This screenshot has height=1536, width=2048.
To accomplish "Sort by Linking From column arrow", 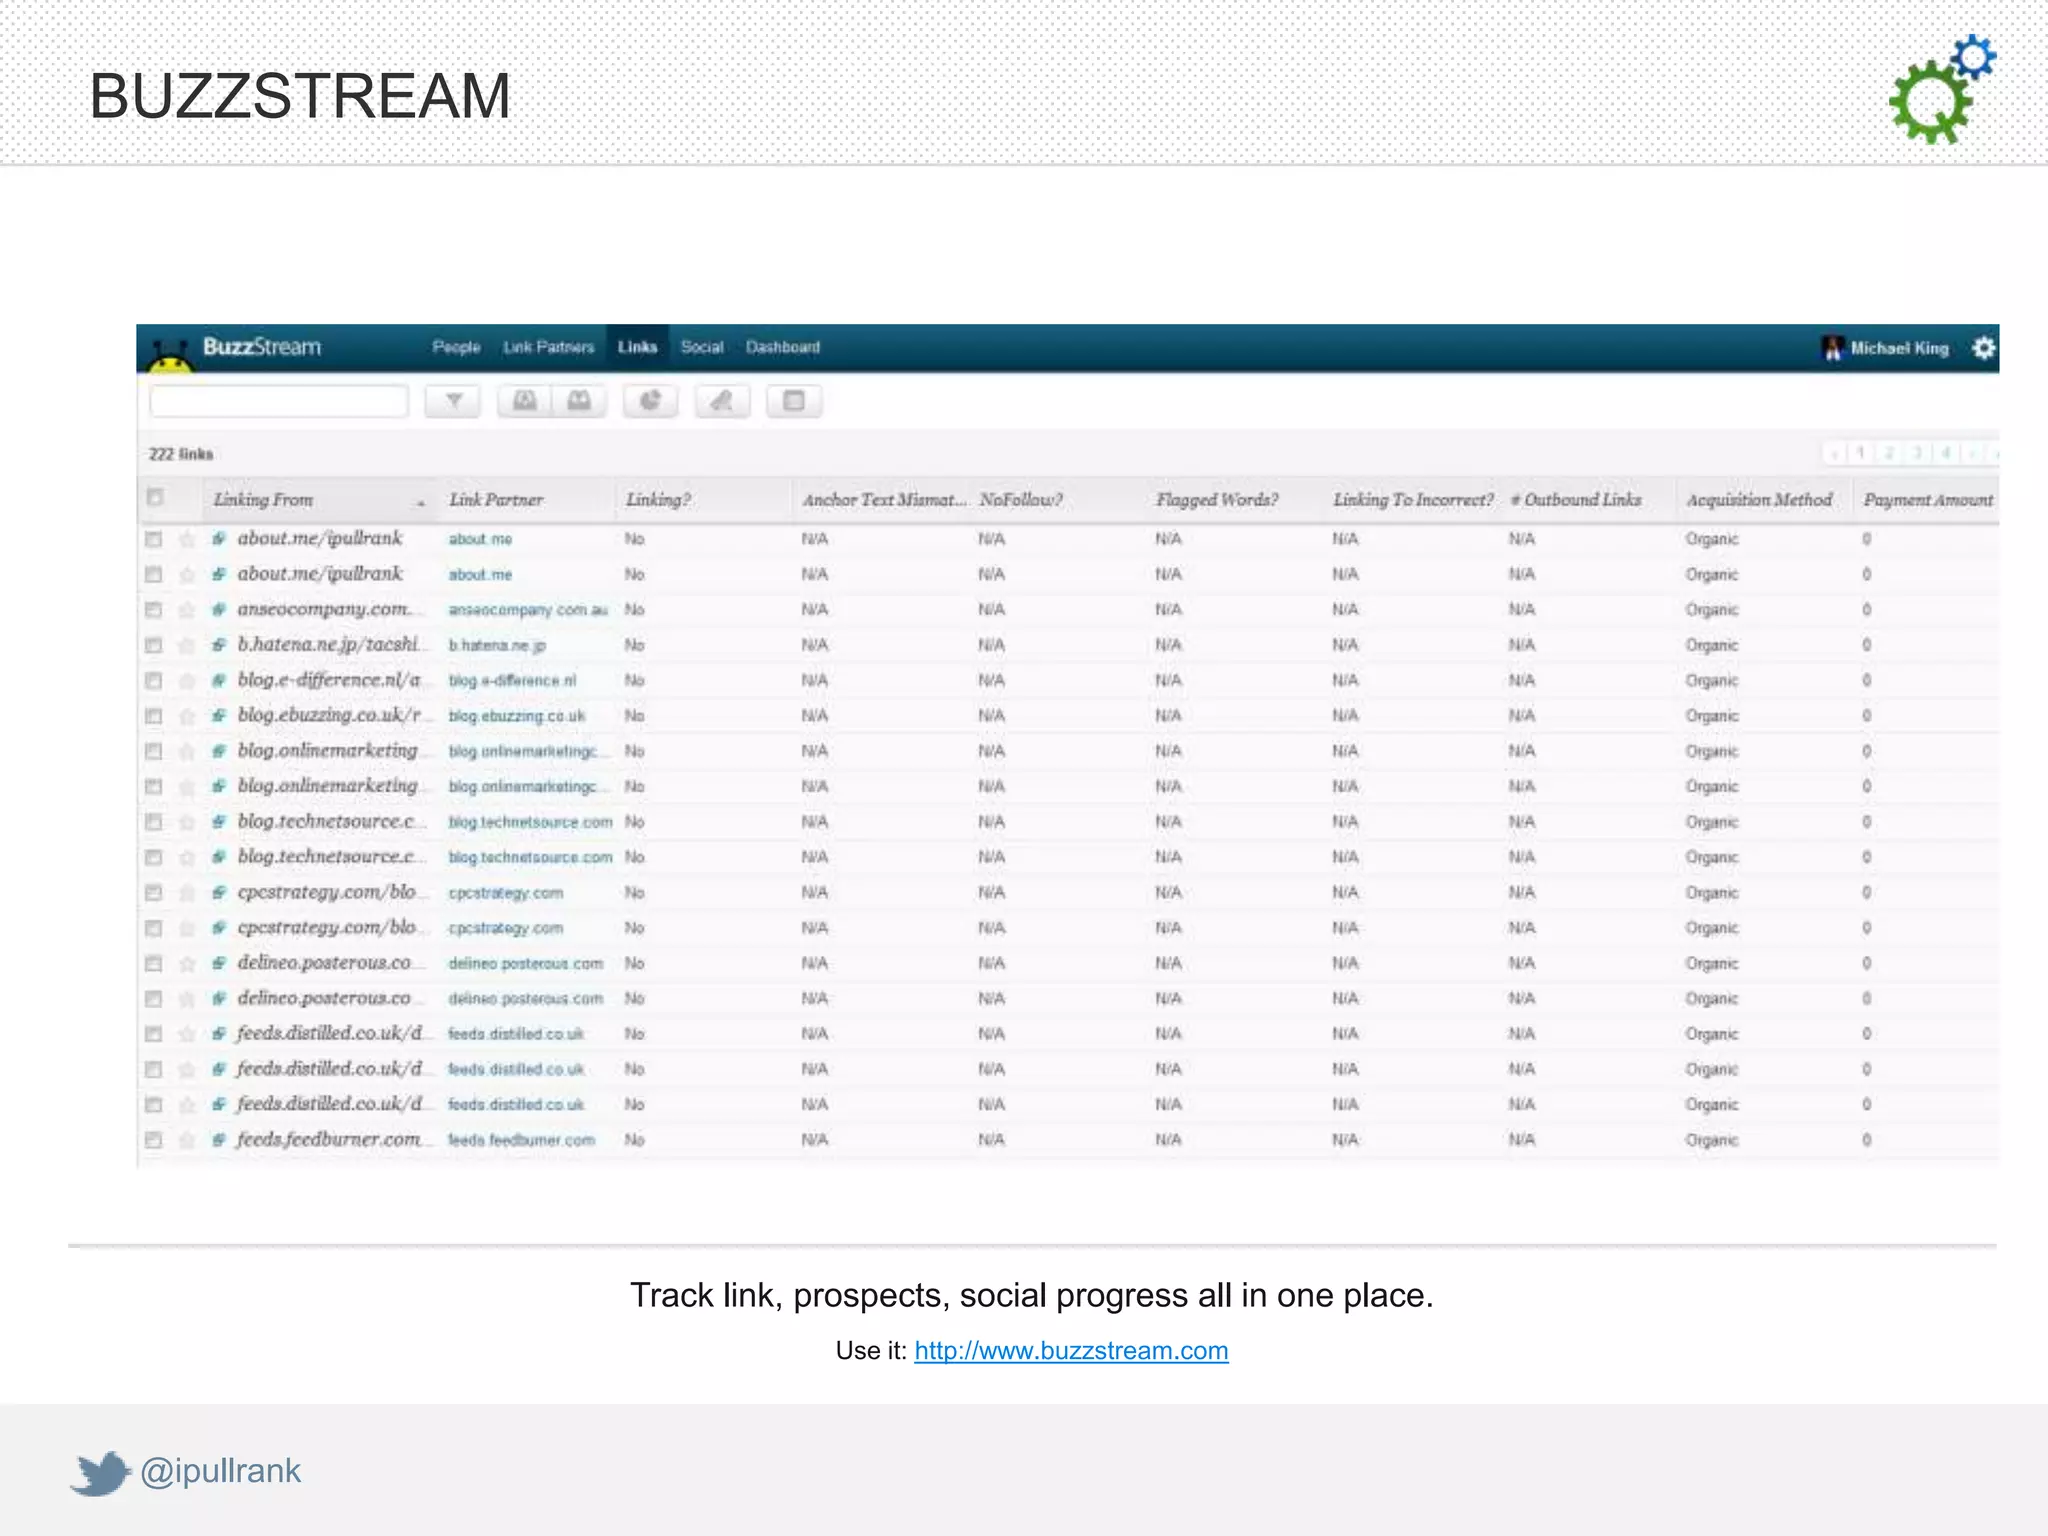I will pos(421,502).
